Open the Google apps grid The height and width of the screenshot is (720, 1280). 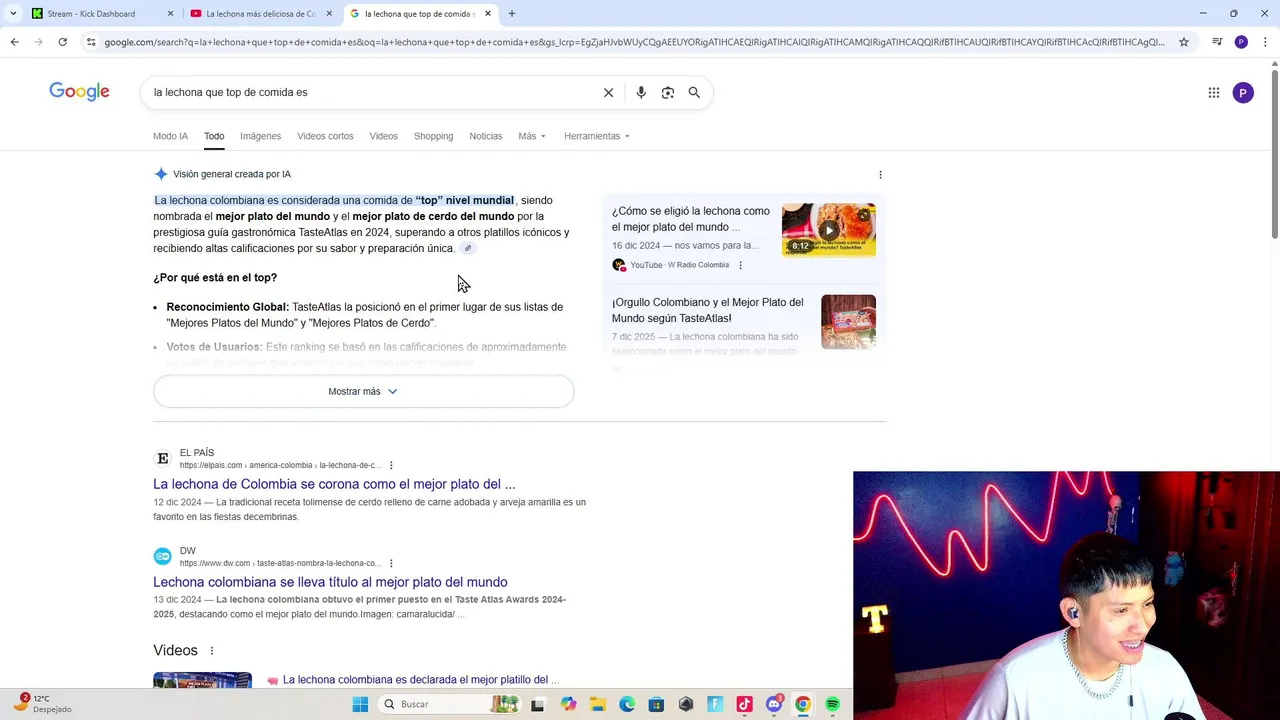(x=1214, y=93)
